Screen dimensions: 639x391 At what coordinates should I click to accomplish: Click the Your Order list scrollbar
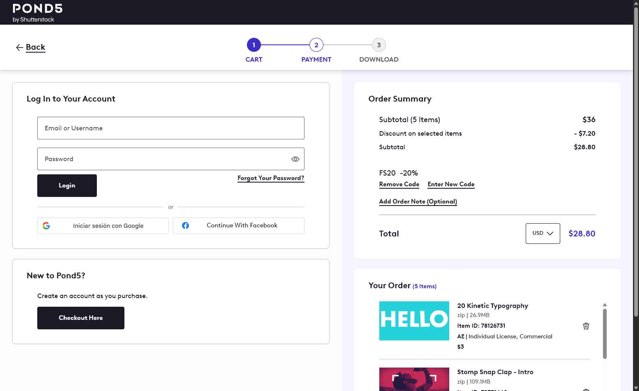[605, 334]
